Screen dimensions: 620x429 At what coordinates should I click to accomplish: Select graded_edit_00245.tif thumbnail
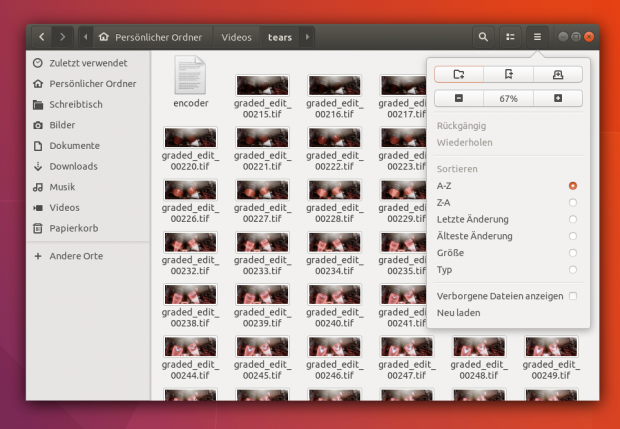click(263, 347)
